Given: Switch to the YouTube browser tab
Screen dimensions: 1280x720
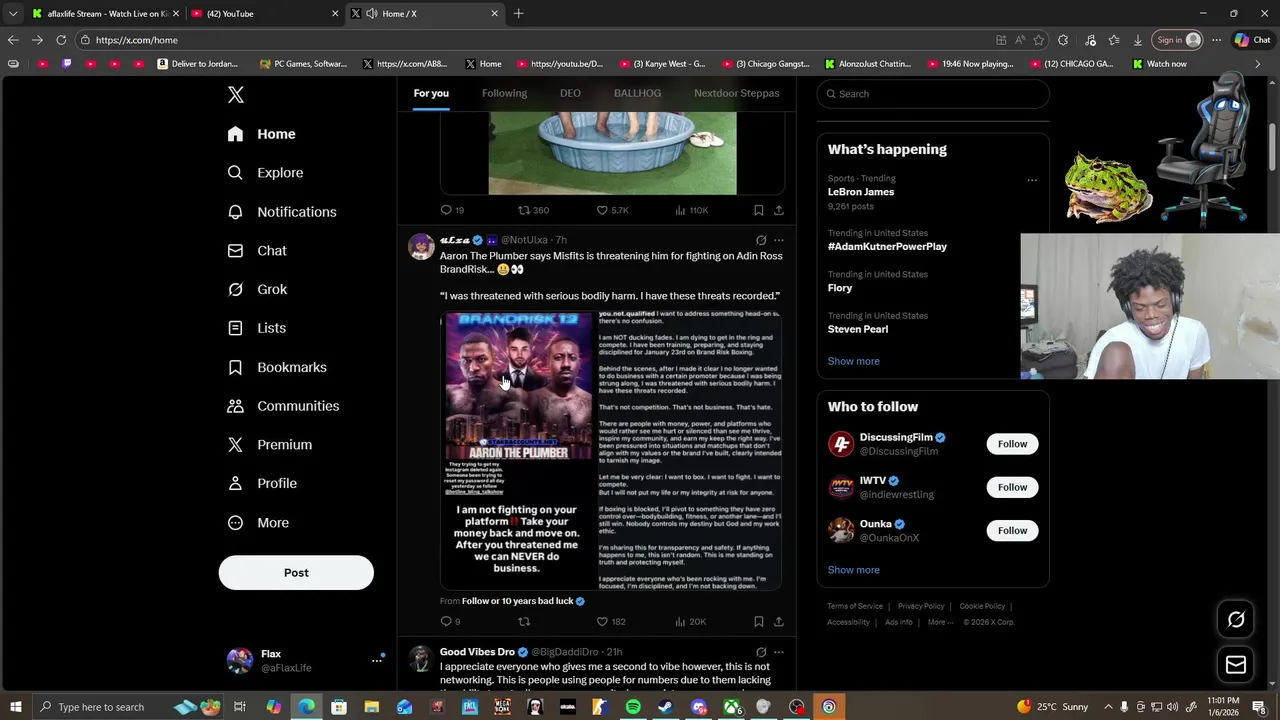Looking at the screenshot, I should 263,13.
